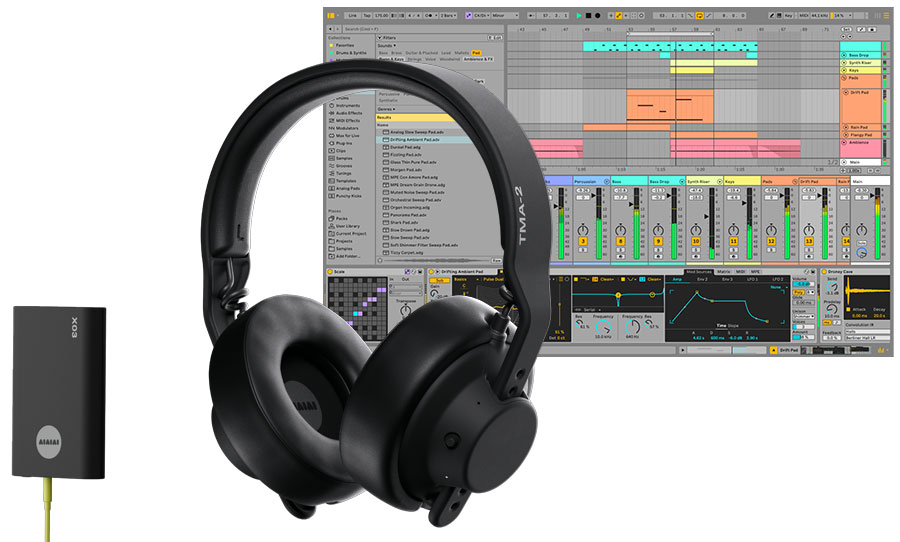
Task: Select the yellow Favorites collection
Action: pyautogui.click(x=343, y=45)
